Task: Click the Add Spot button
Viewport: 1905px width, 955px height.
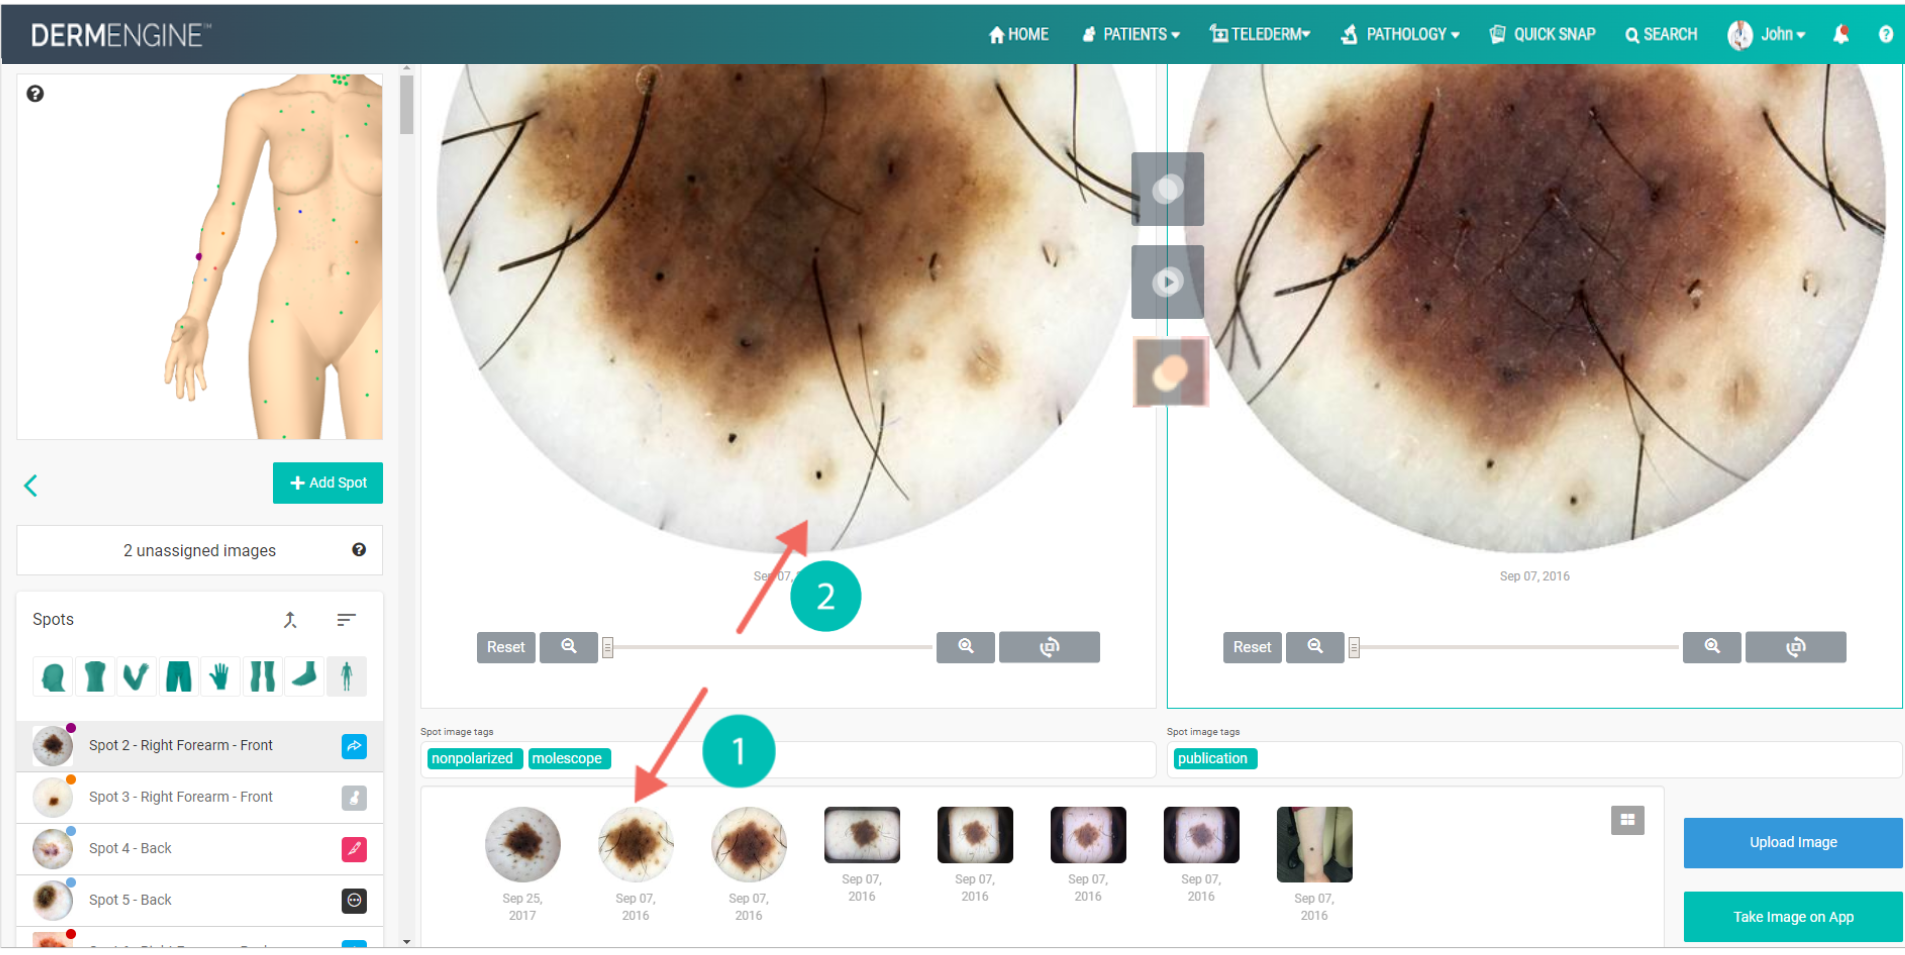Action: click(x=328, y=483)
